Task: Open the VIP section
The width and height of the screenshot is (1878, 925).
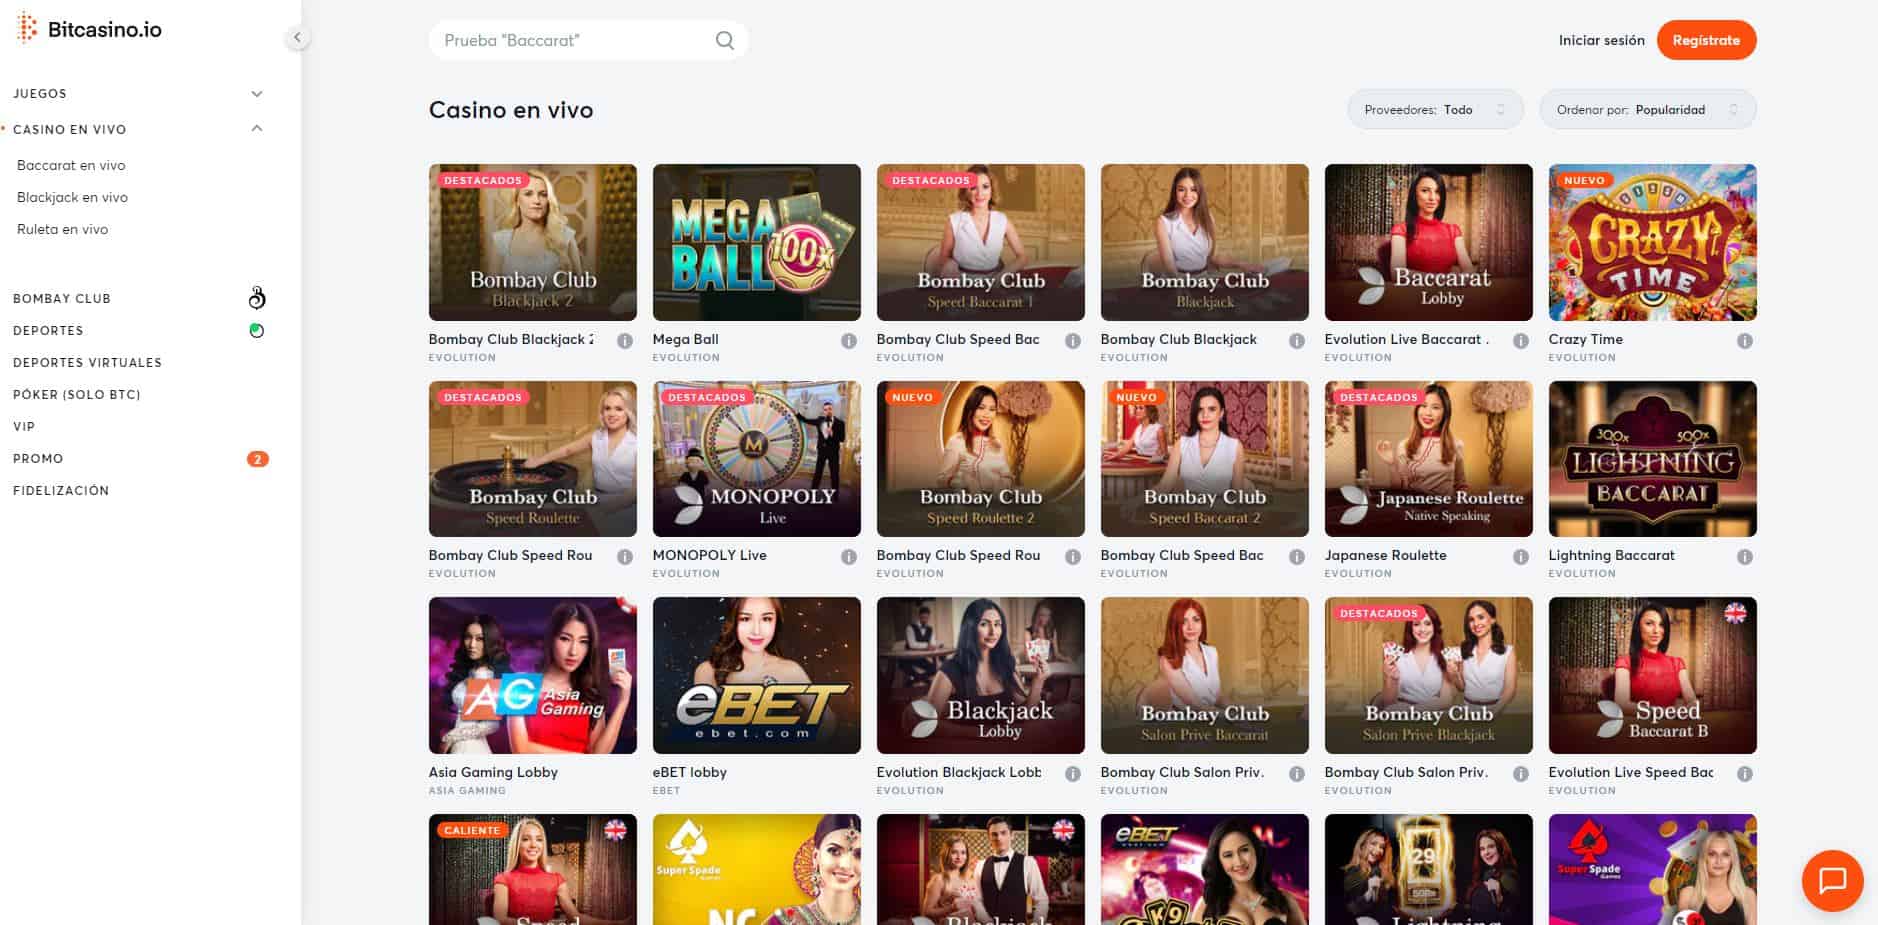Action: click(24, 426)
